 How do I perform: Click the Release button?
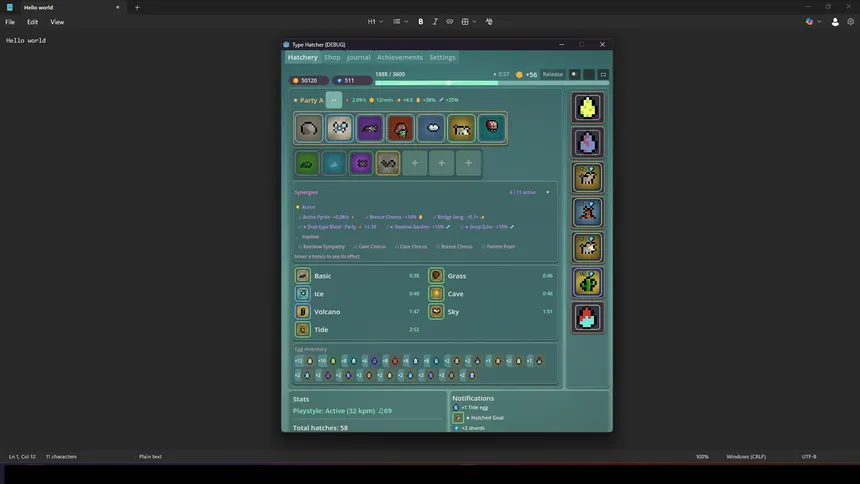pyautogui.click(x=552, y=74)
